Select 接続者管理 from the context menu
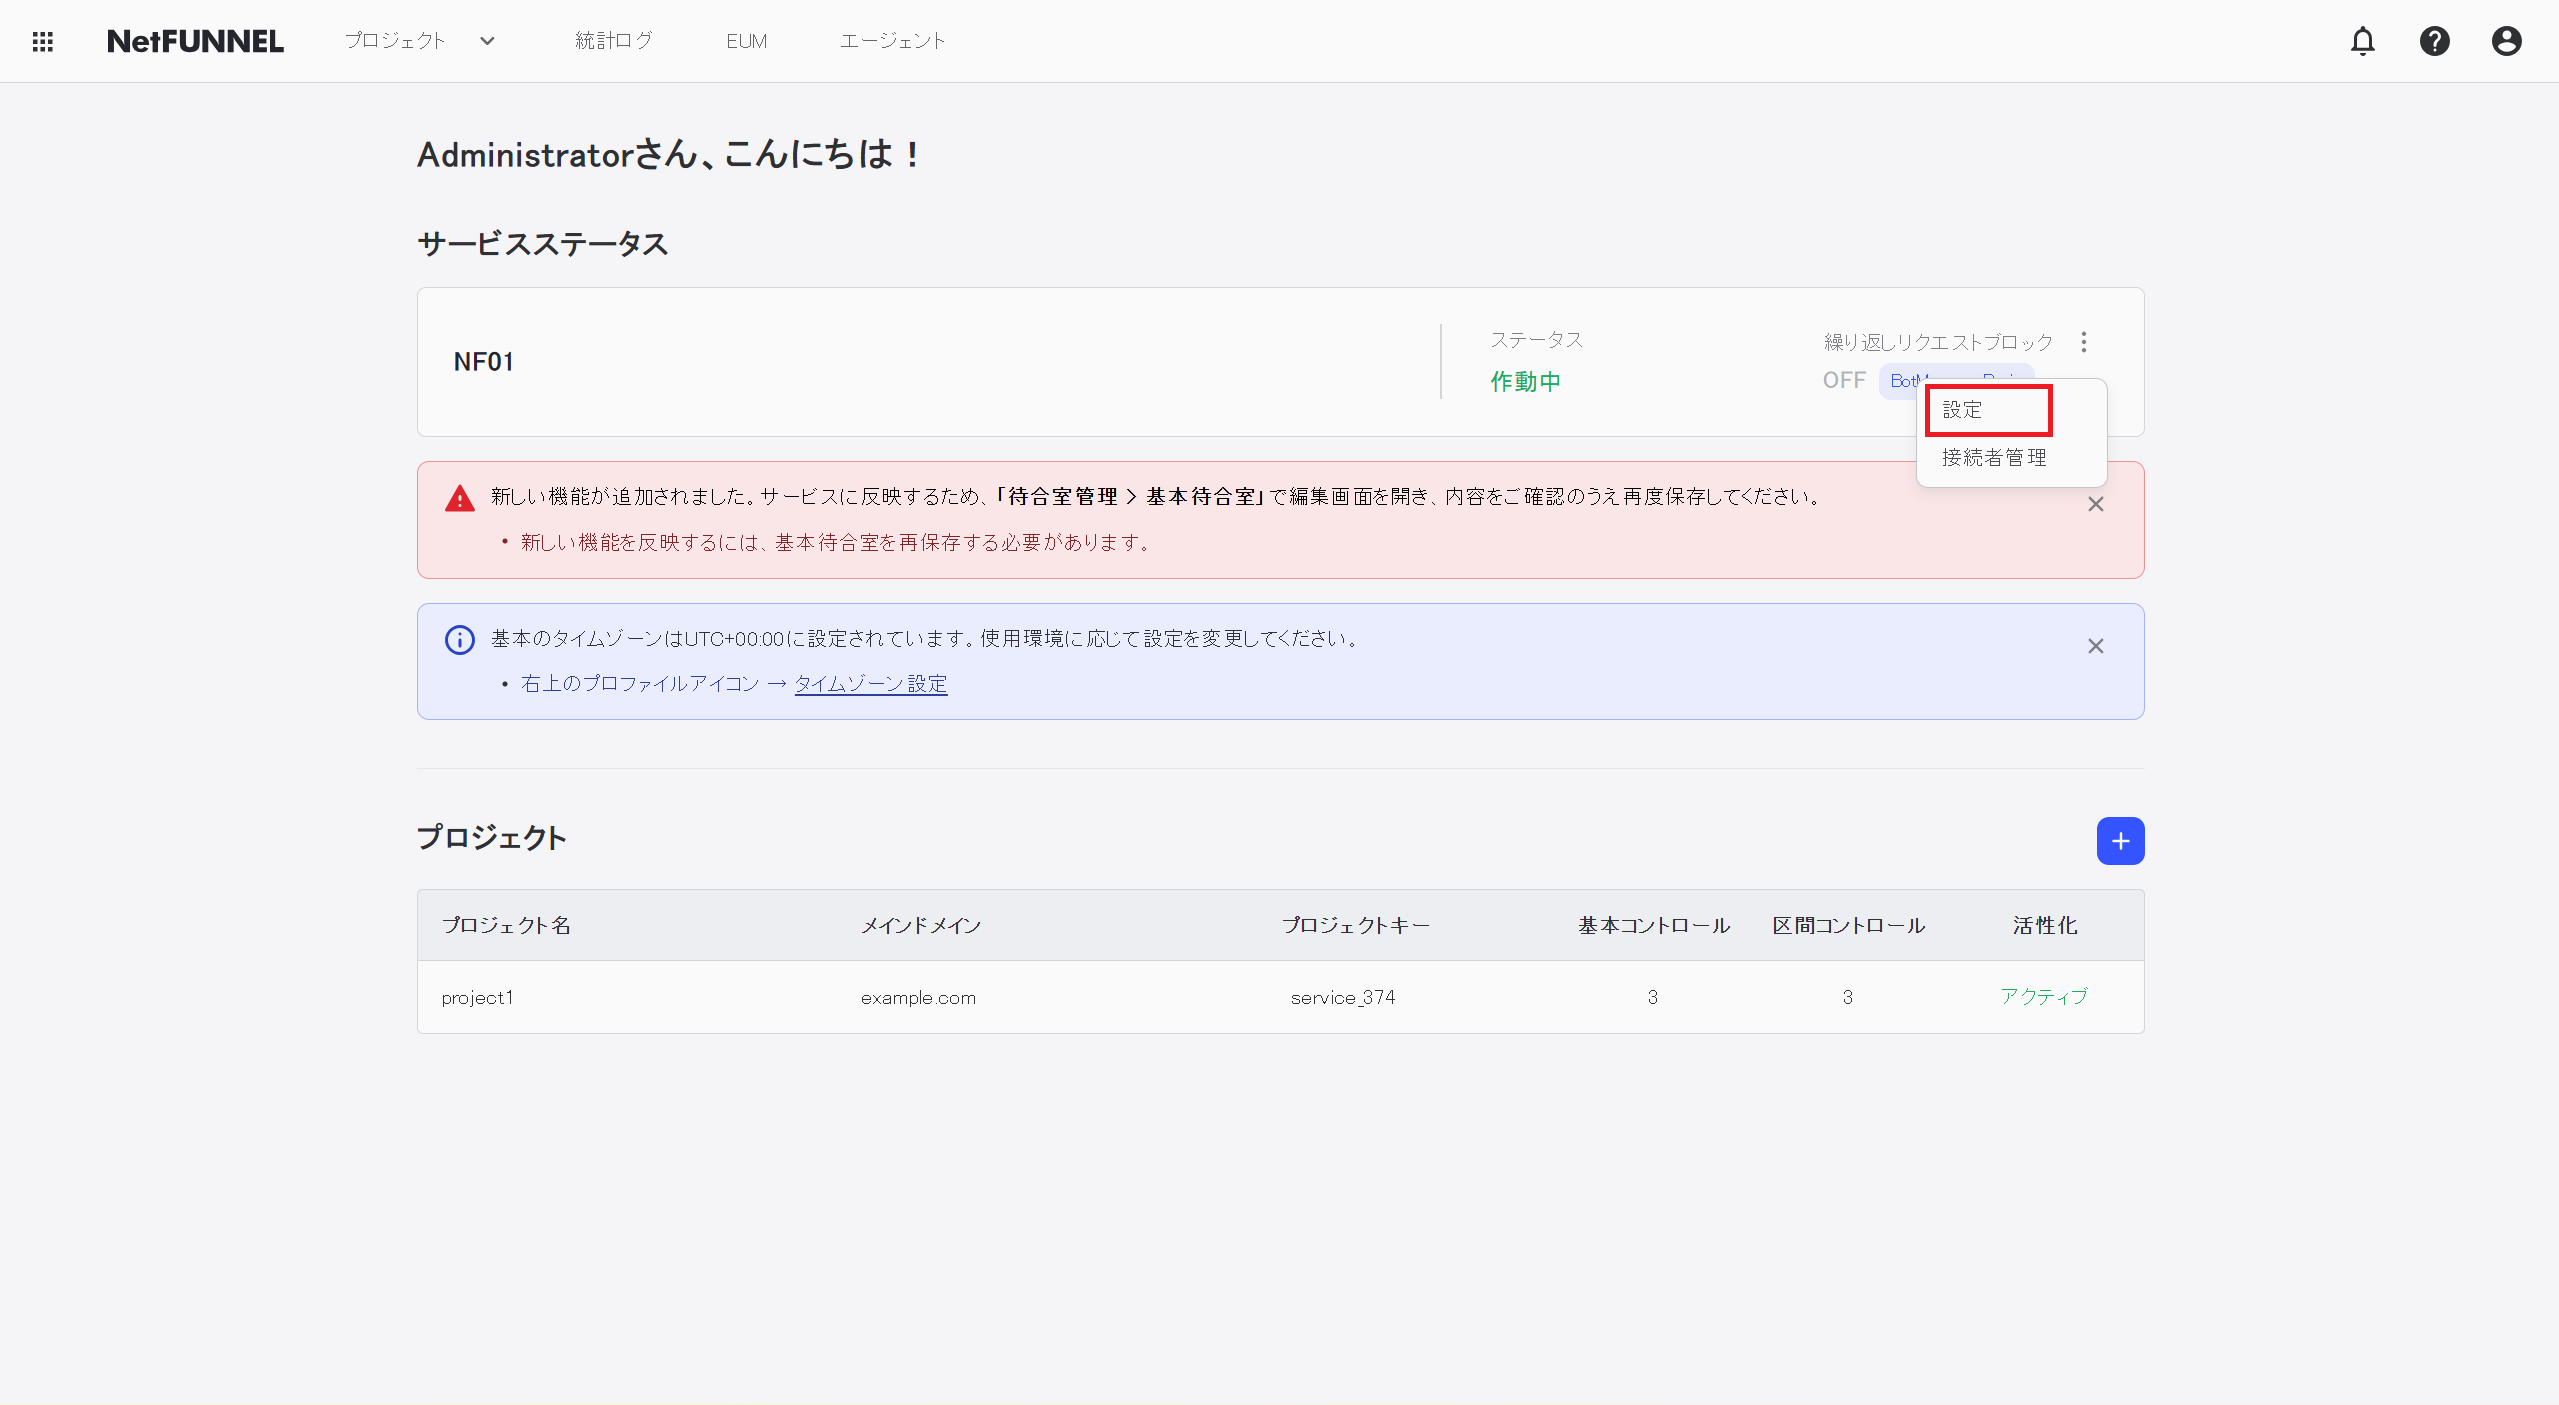Image resolution: width=2559 pixels, height=1405 pixels. [x=1992, y=458]
